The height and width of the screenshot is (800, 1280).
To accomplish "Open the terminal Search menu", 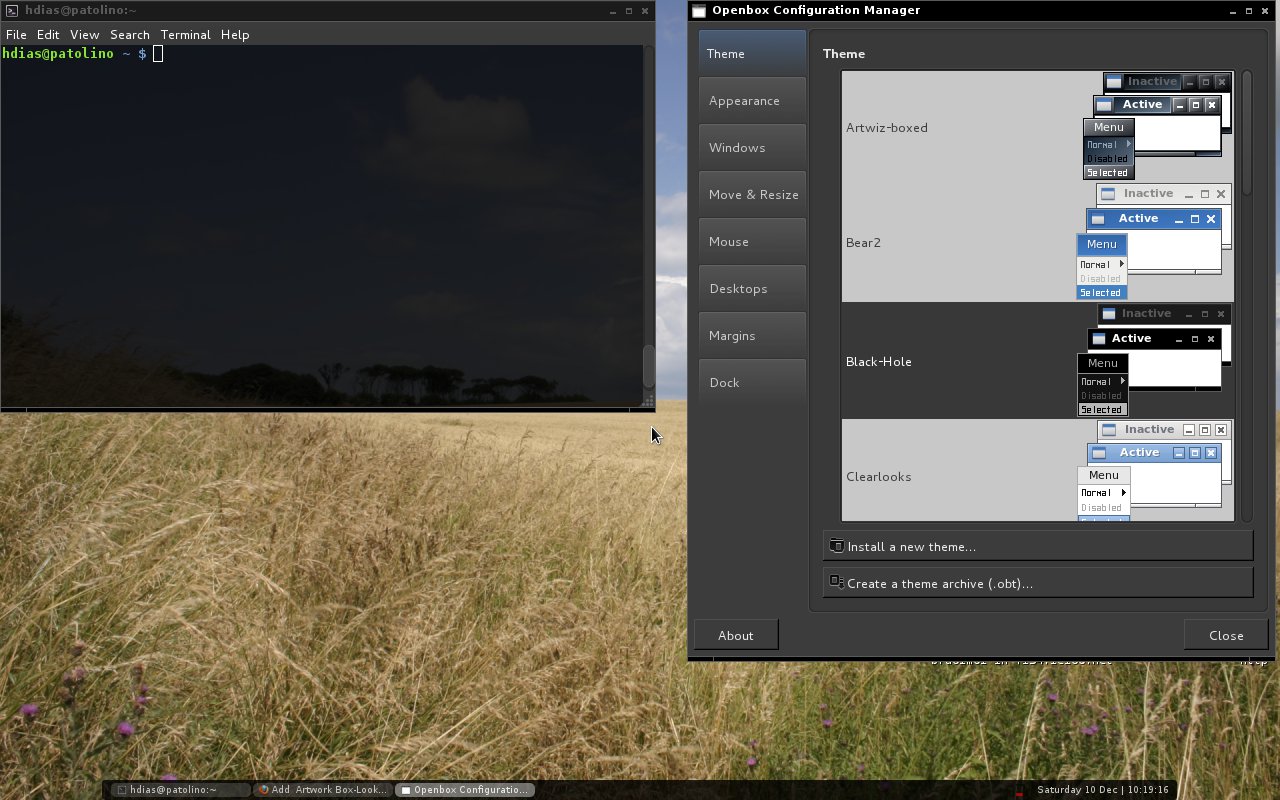I will click(130, 34).
